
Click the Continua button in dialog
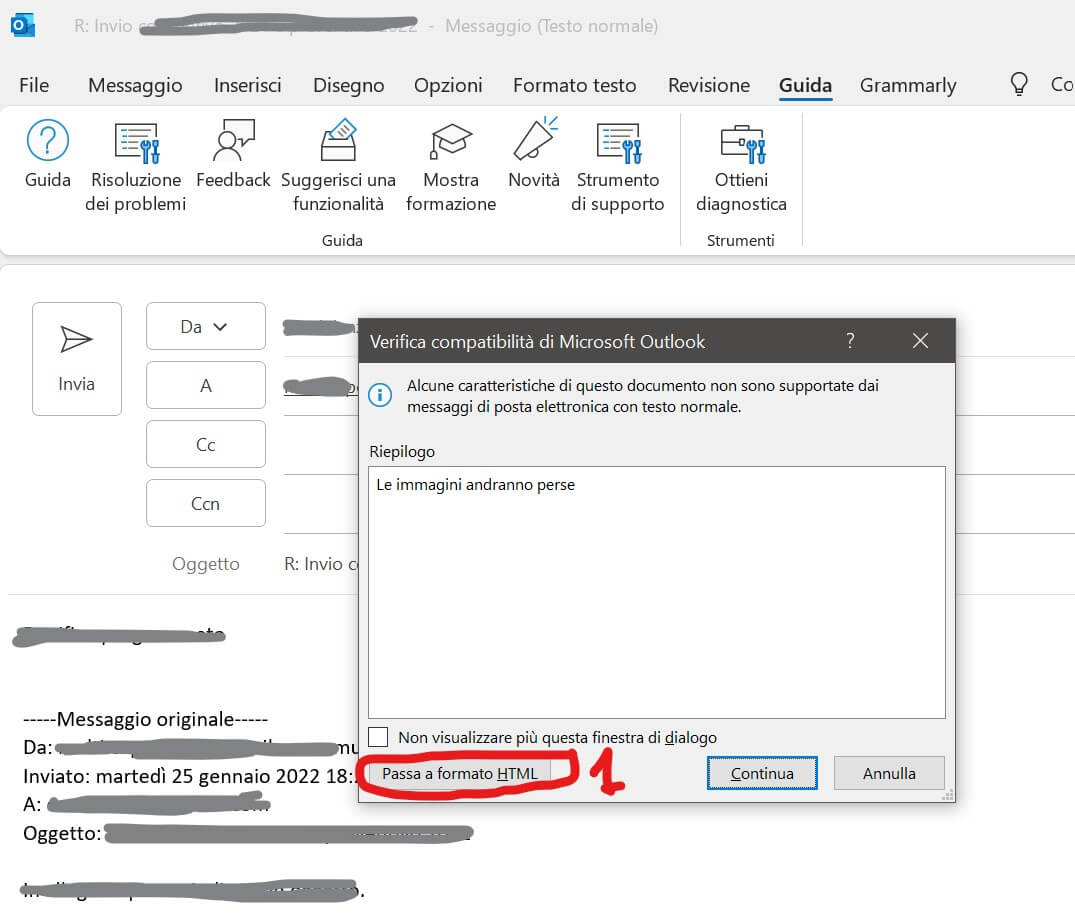[762, 773]
